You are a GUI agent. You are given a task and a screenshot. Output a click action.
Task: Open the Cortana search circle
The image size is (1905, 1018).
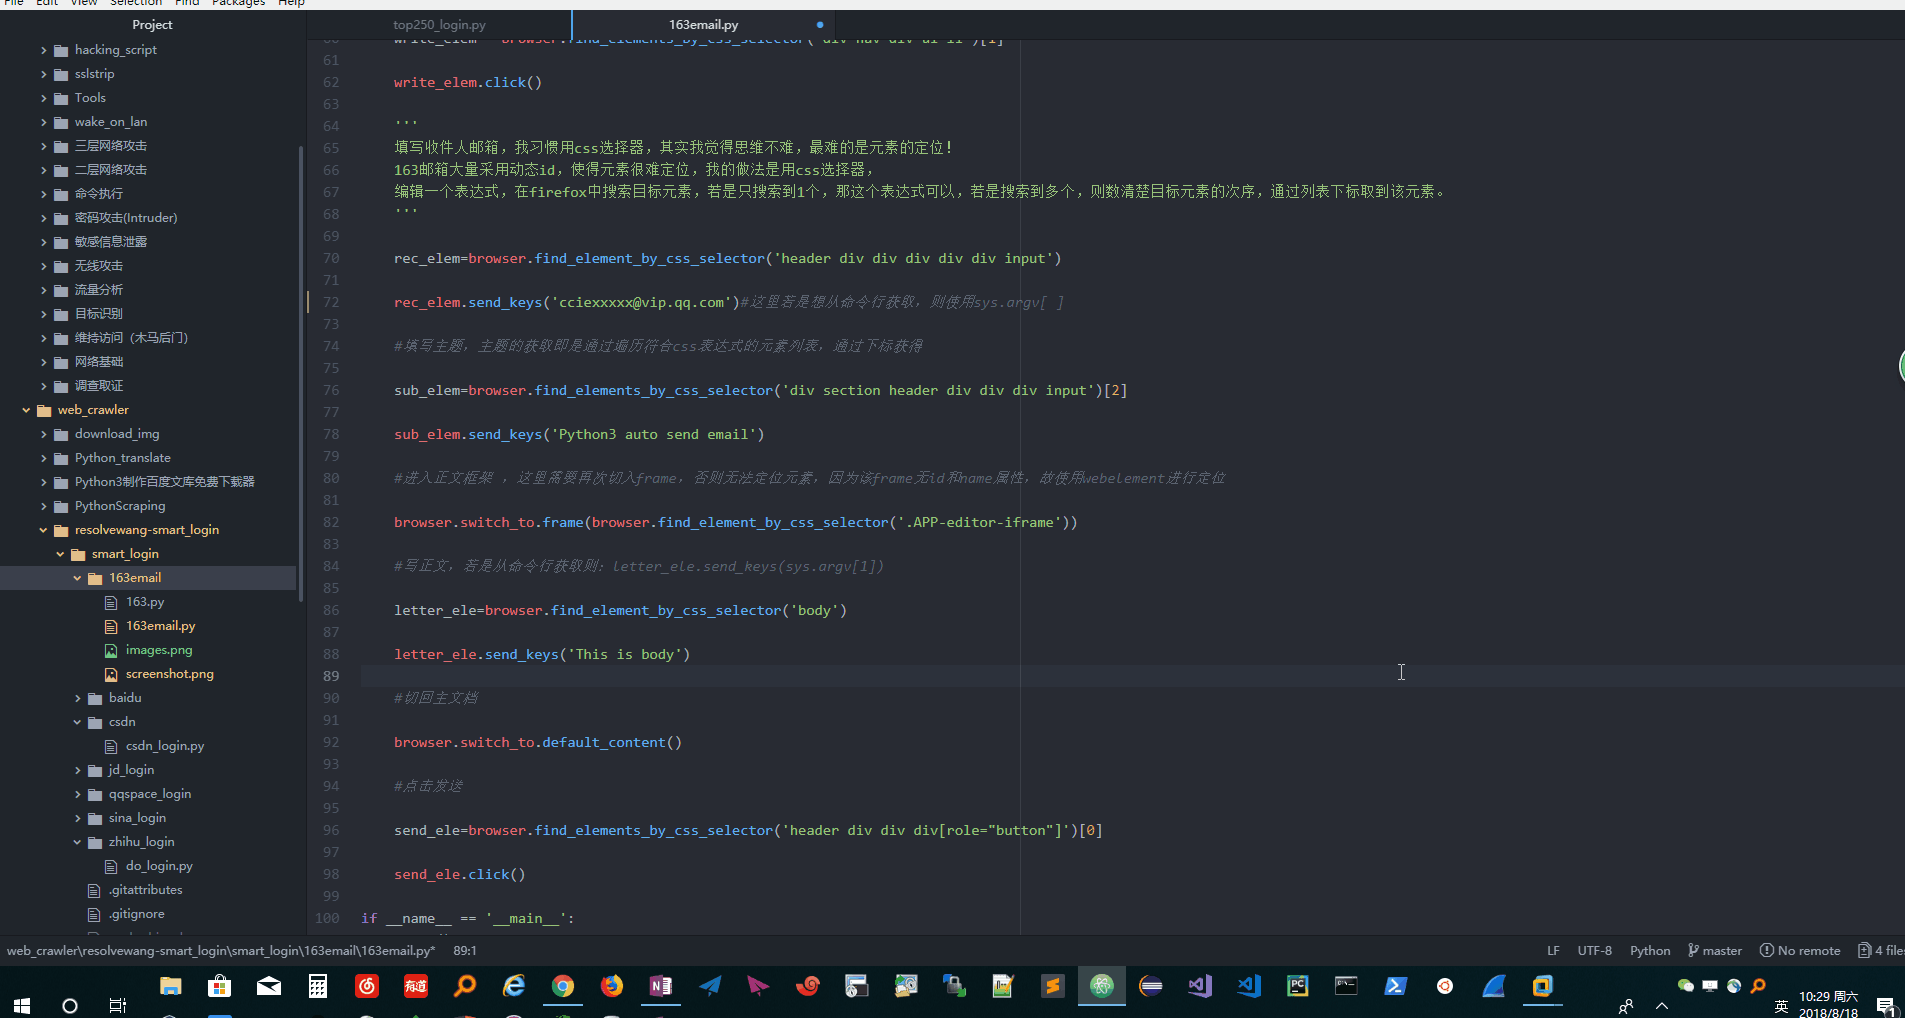(x=70, y=1005)
